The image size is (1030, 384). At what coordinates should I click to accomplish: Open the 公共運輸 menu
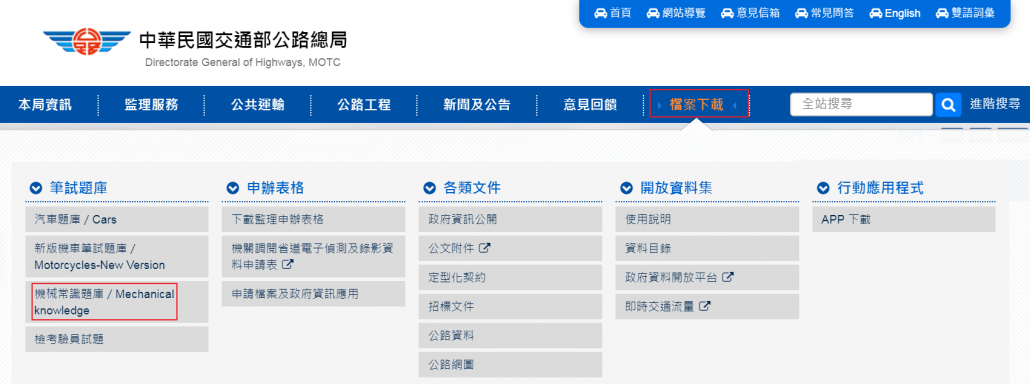[258, 104]
